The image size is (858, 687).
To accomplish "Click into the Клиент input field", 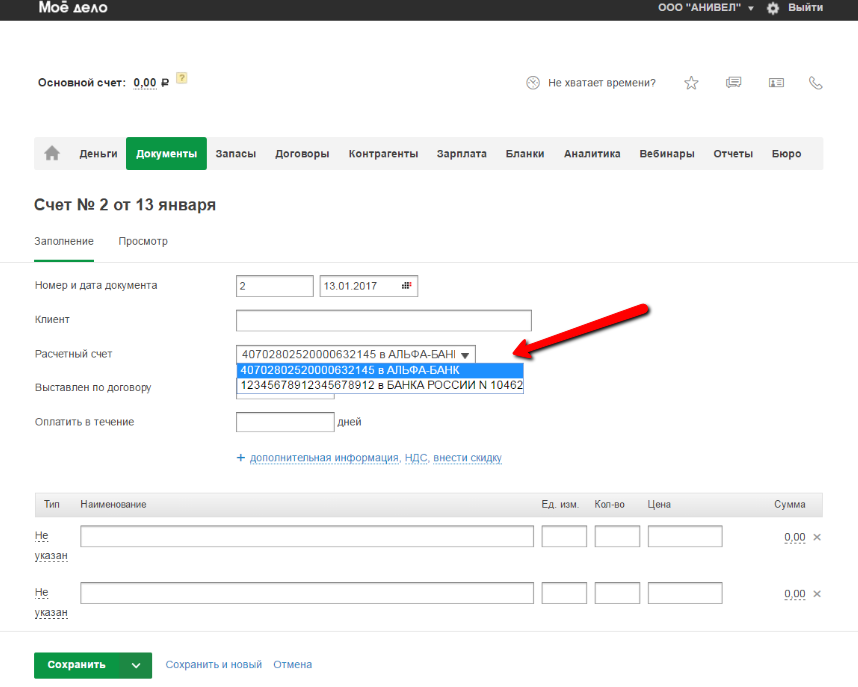I will (383, 320).
